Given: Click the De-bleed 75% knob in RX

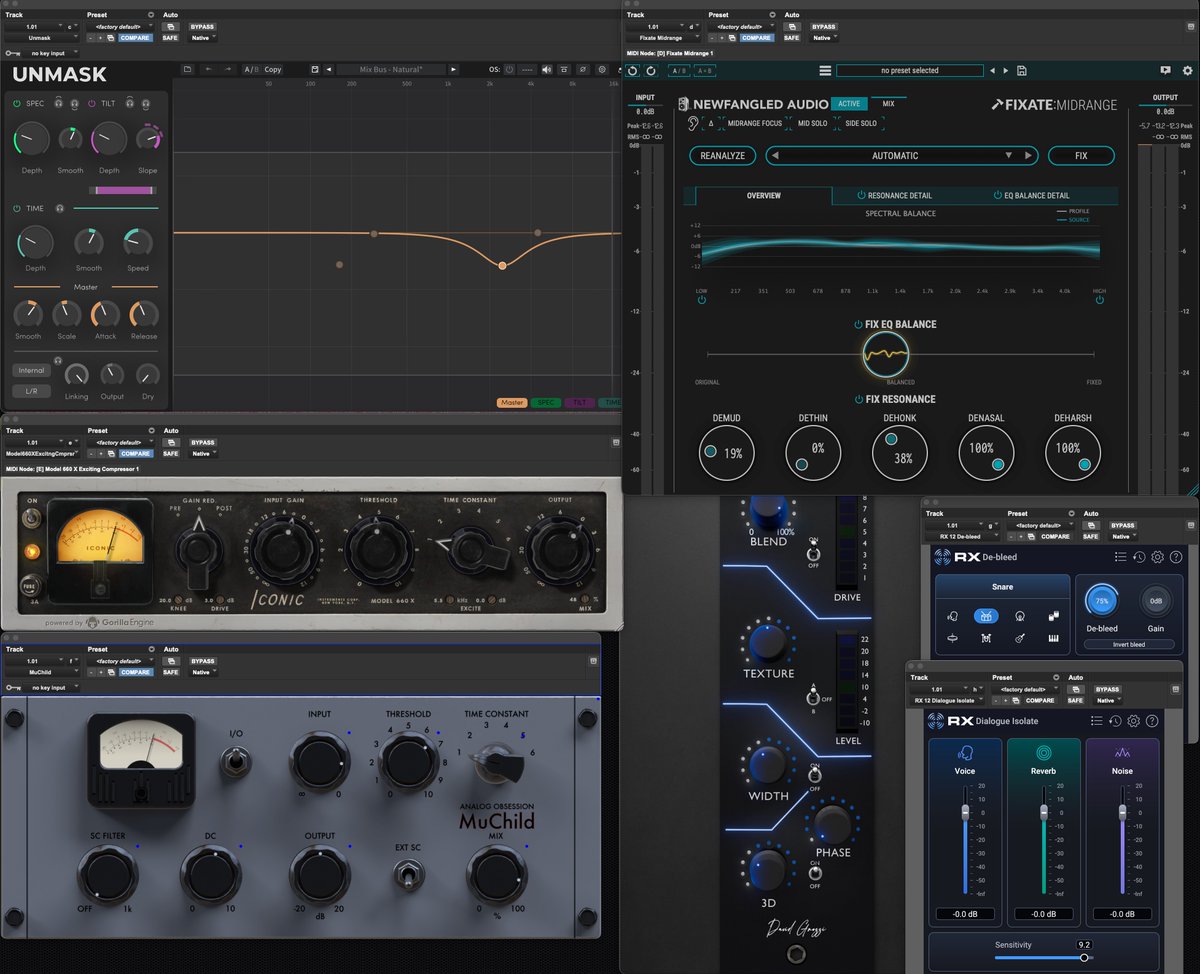Looking at the screenshot, I should tap(1102, 602).
